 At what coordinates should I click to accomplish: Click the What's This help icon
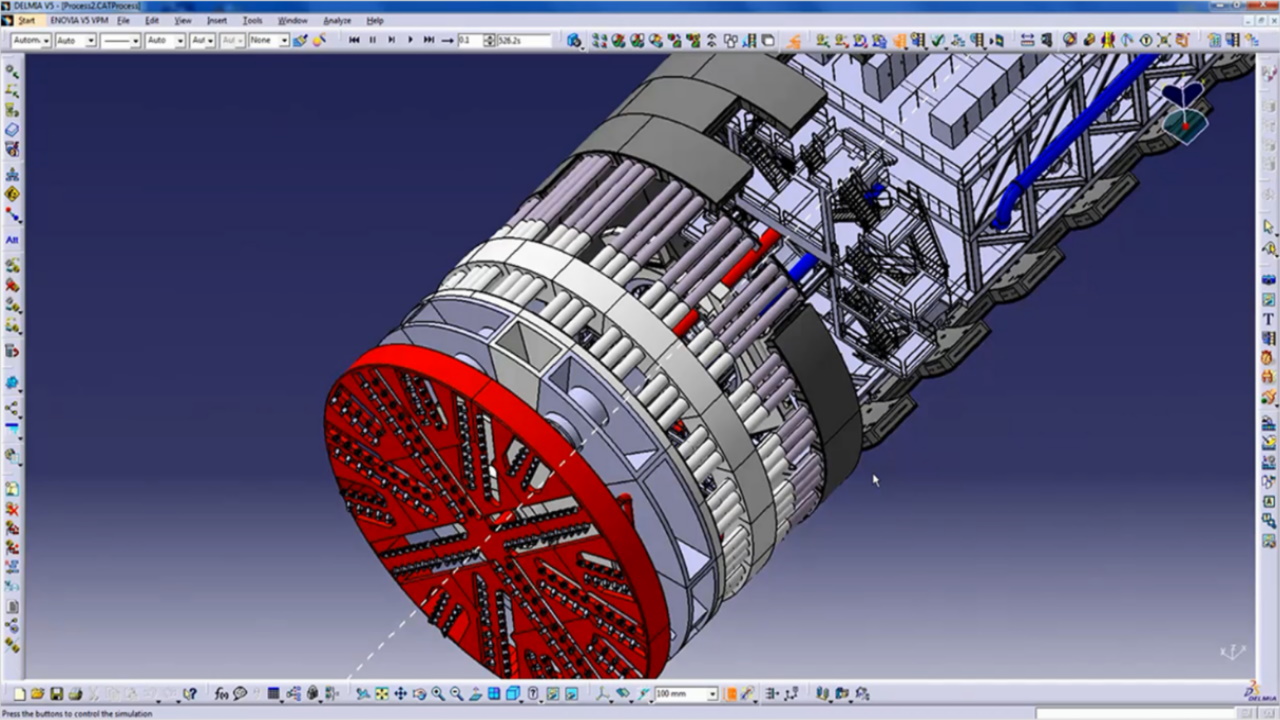pyautogui.click(x=189, y=693)
